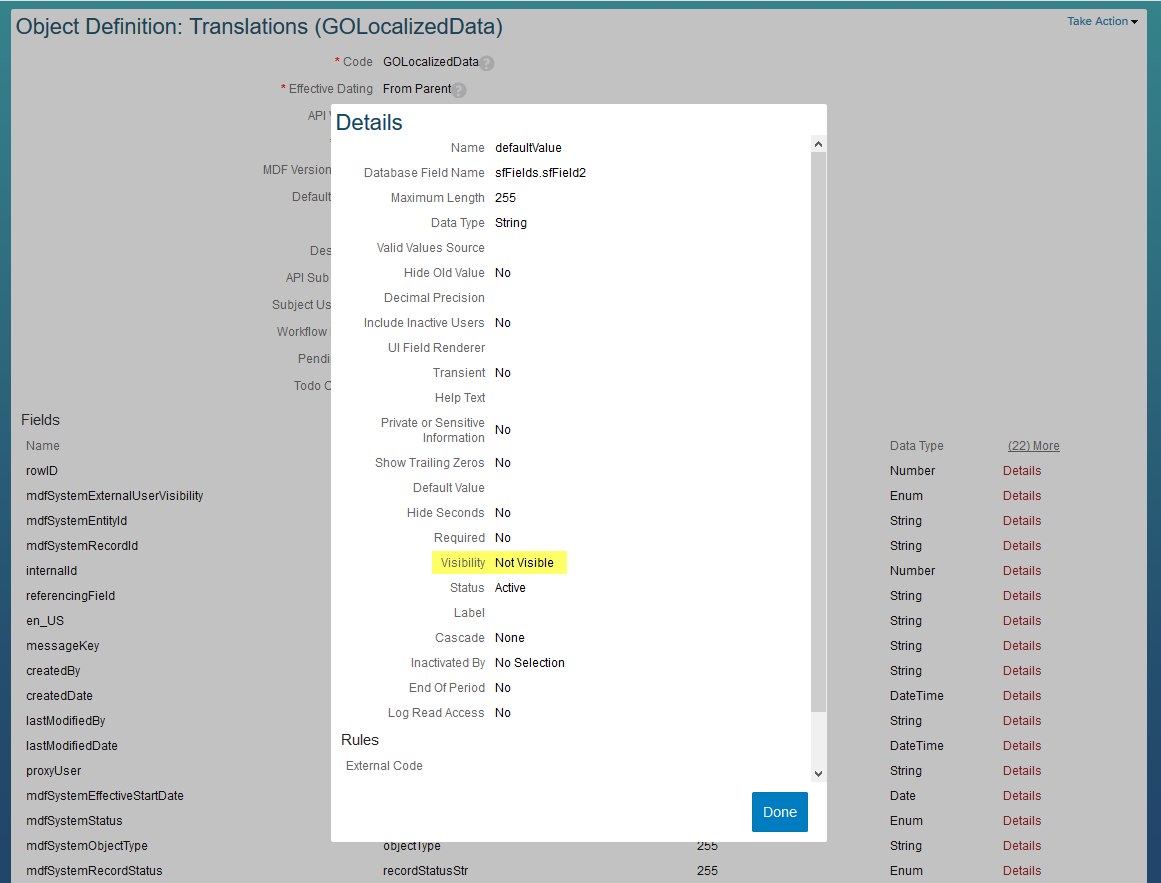This screenshot has width=1161, height=883.
Task: Click the 'recordStatusStr' database field cell
Action: 425,870
